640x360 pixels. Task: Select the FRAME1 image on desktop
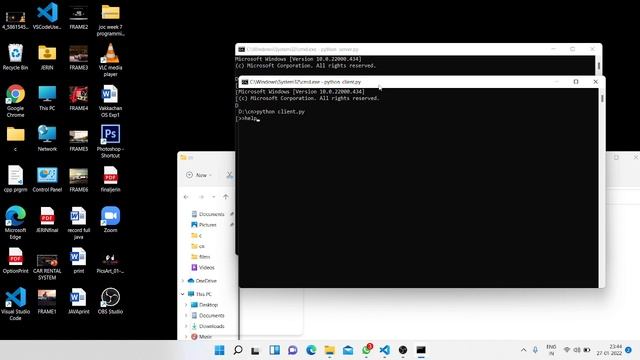(47, 302)
